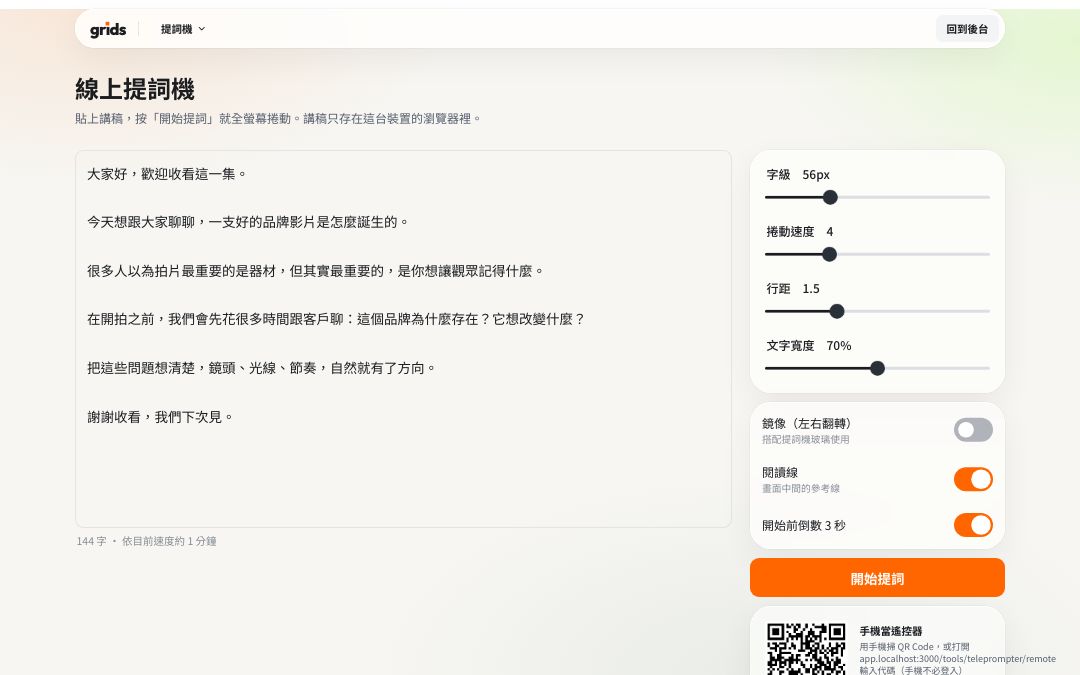Click the '70%' text width value
Viewport: 1080px width, 675px height.
(x=838, y=346)
